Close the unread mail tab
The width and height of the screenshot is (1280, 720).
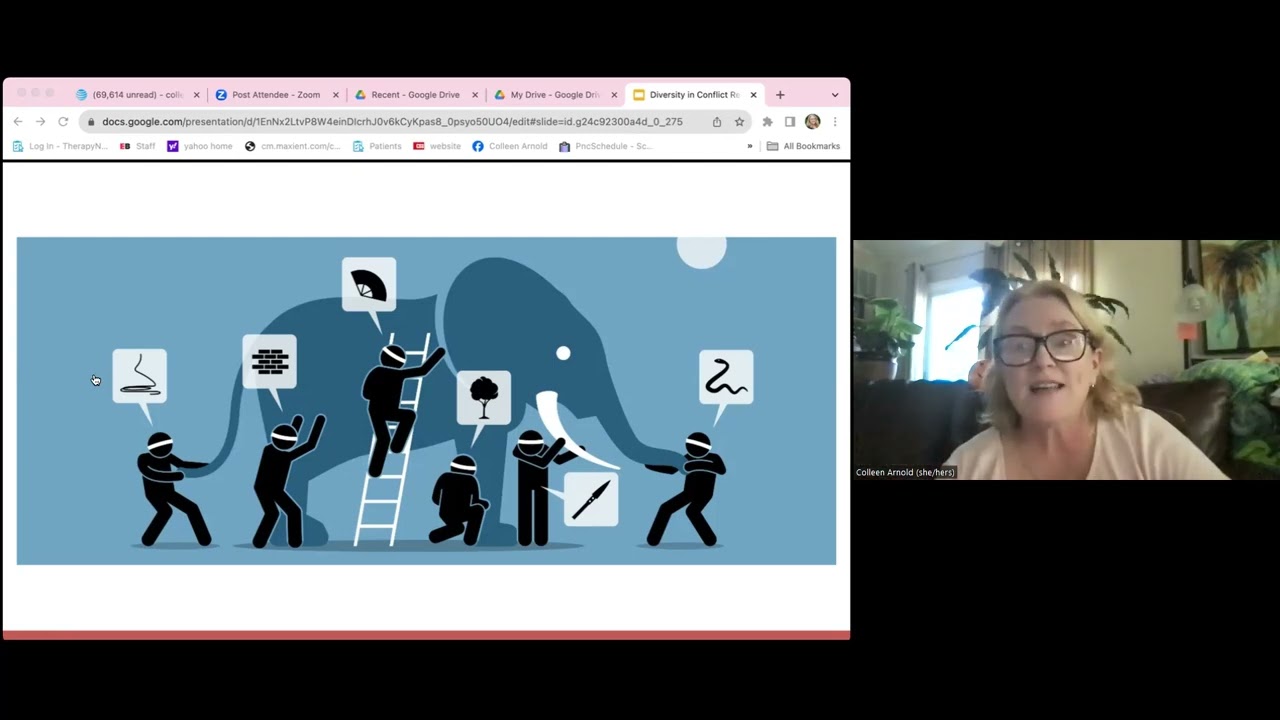coord(196,95)
